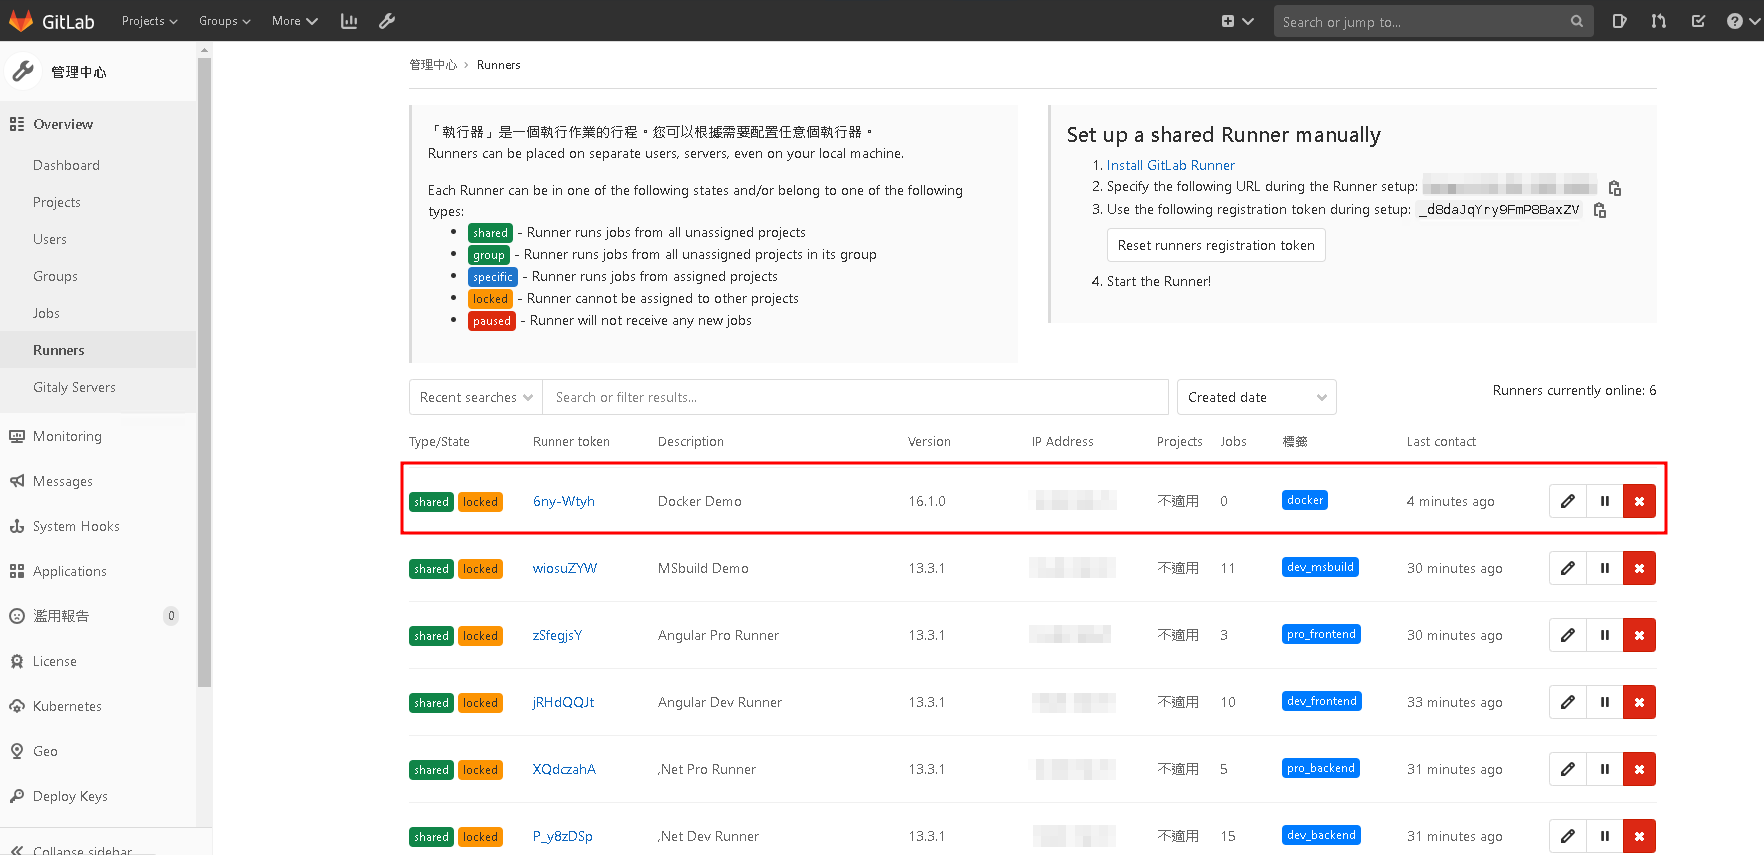Viewport: 1764px width, 855px height.
Task: Expand the More dropdown in navbar
Action: coord(295,21)
